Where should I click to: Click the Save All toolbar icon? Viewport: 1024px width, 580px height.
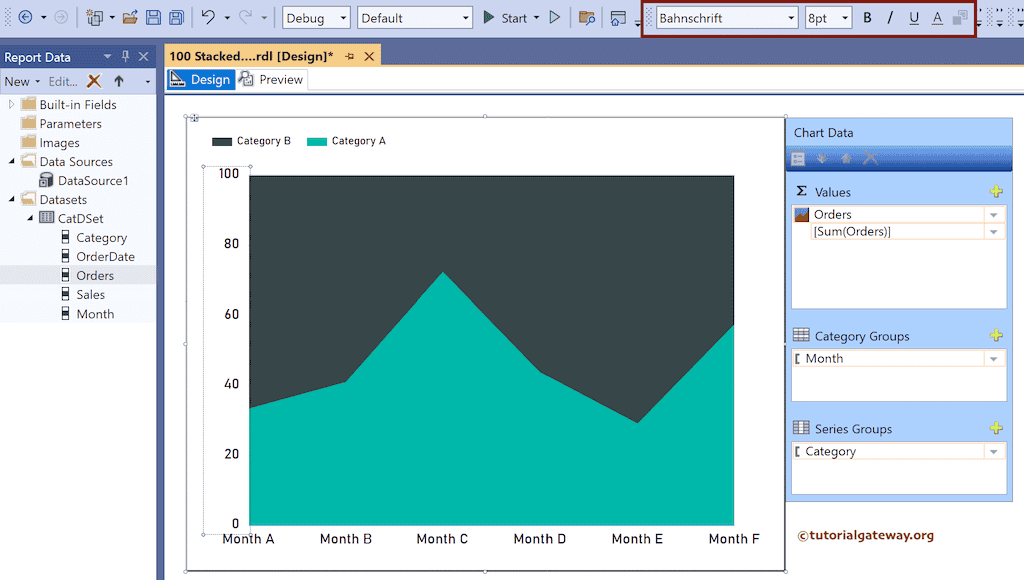click(176, 18)
